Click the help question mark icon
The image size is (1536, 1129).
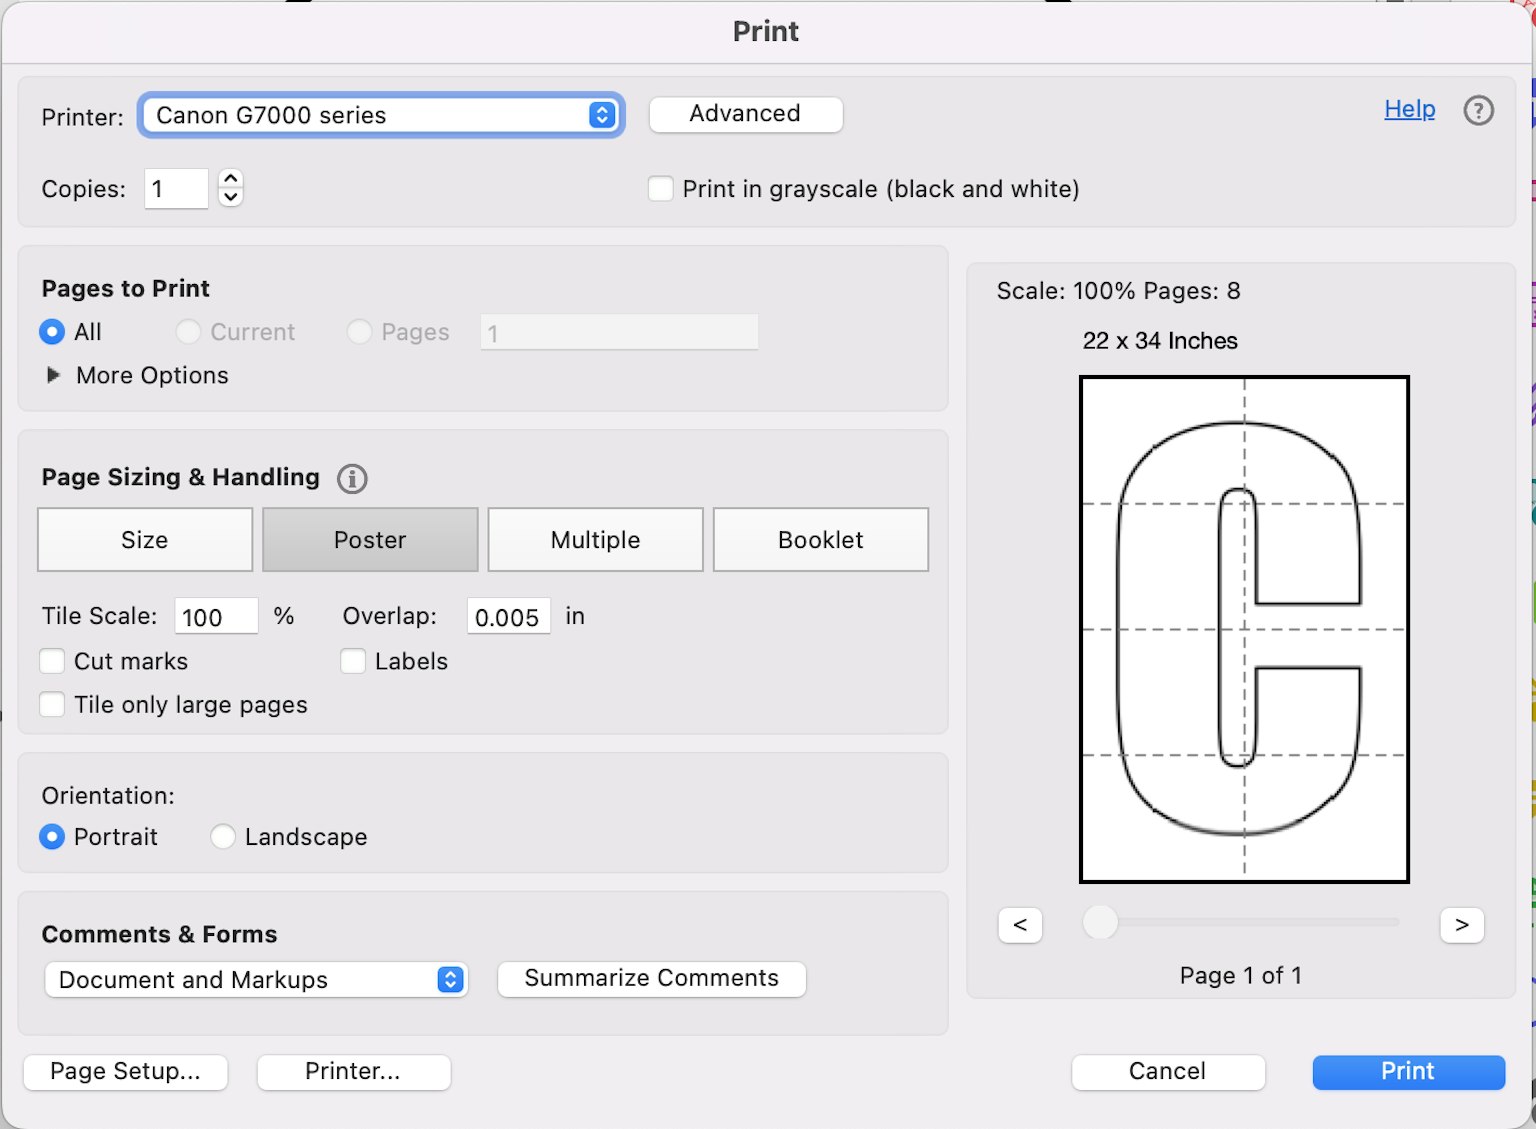click(1478, 110)
